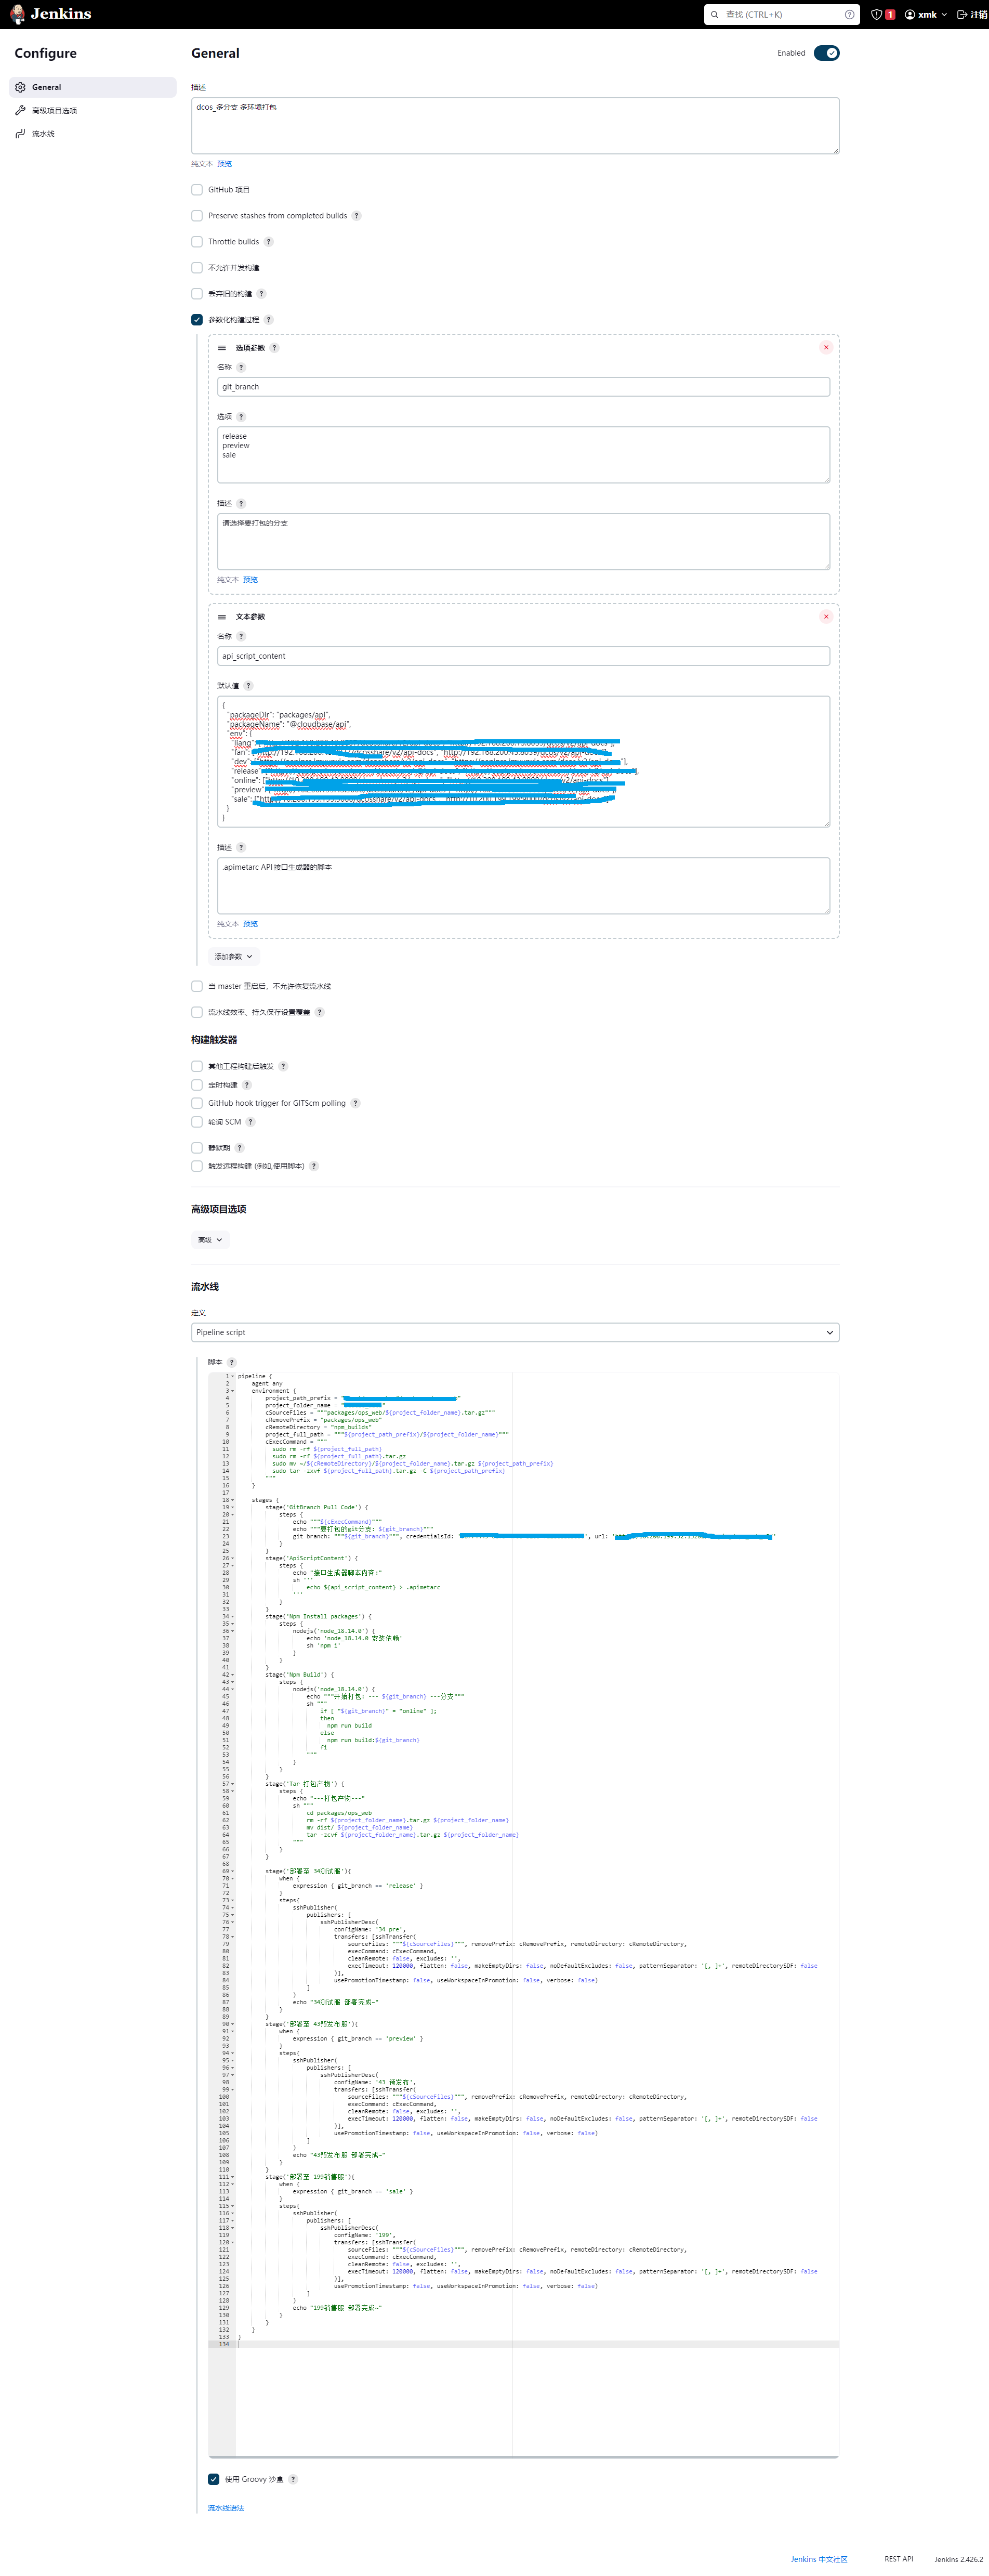The height and width of the screenshot is (2576, 989).
Task: Collapse the code fold at line 18 stages
Action: (233, 1500)
